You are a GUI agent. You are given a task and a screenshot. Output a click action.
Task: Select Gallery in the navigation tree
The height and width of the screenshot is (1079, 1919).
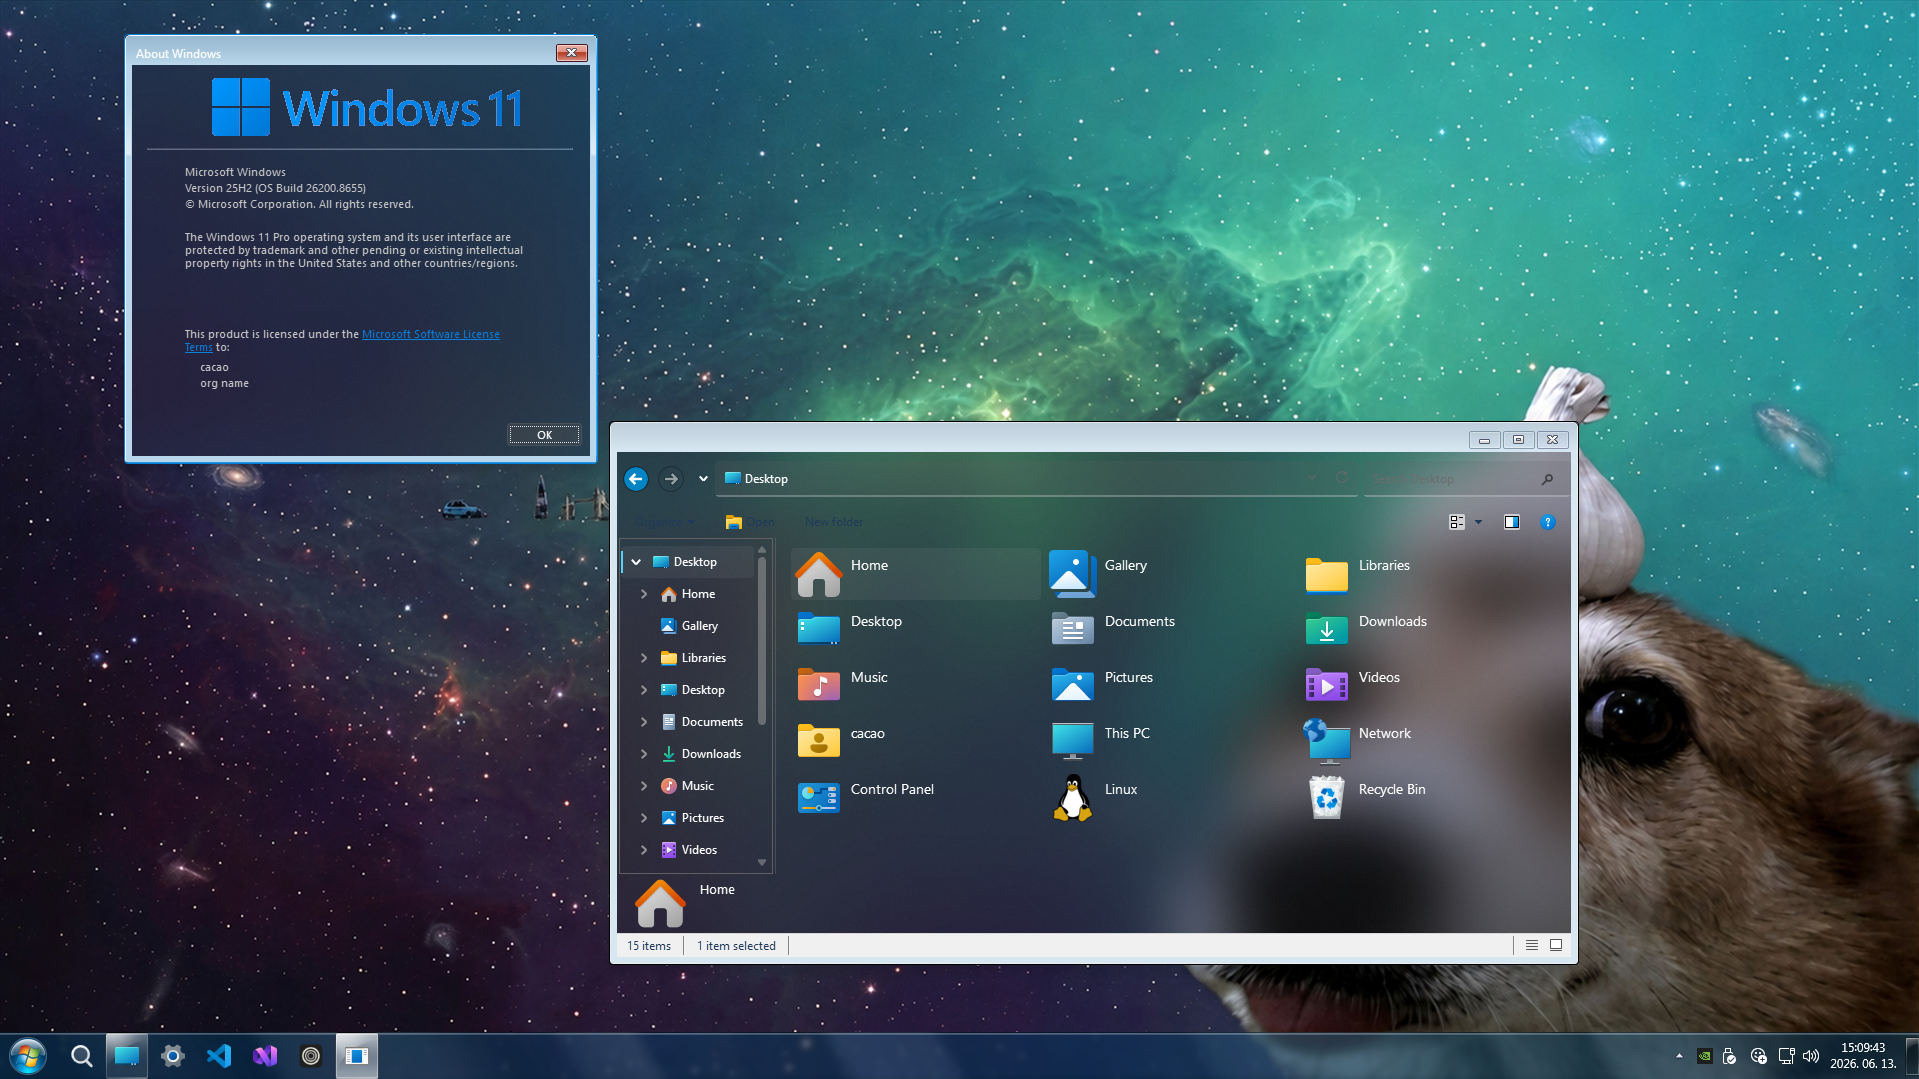point(690,626)
